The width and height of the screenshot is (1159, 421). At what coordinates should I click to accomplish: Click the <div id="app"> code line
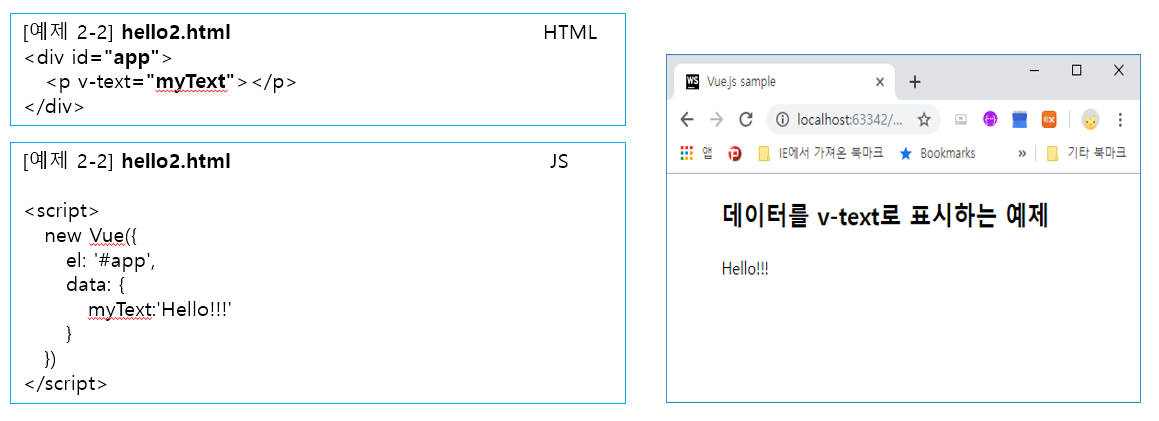coord(98,57)
